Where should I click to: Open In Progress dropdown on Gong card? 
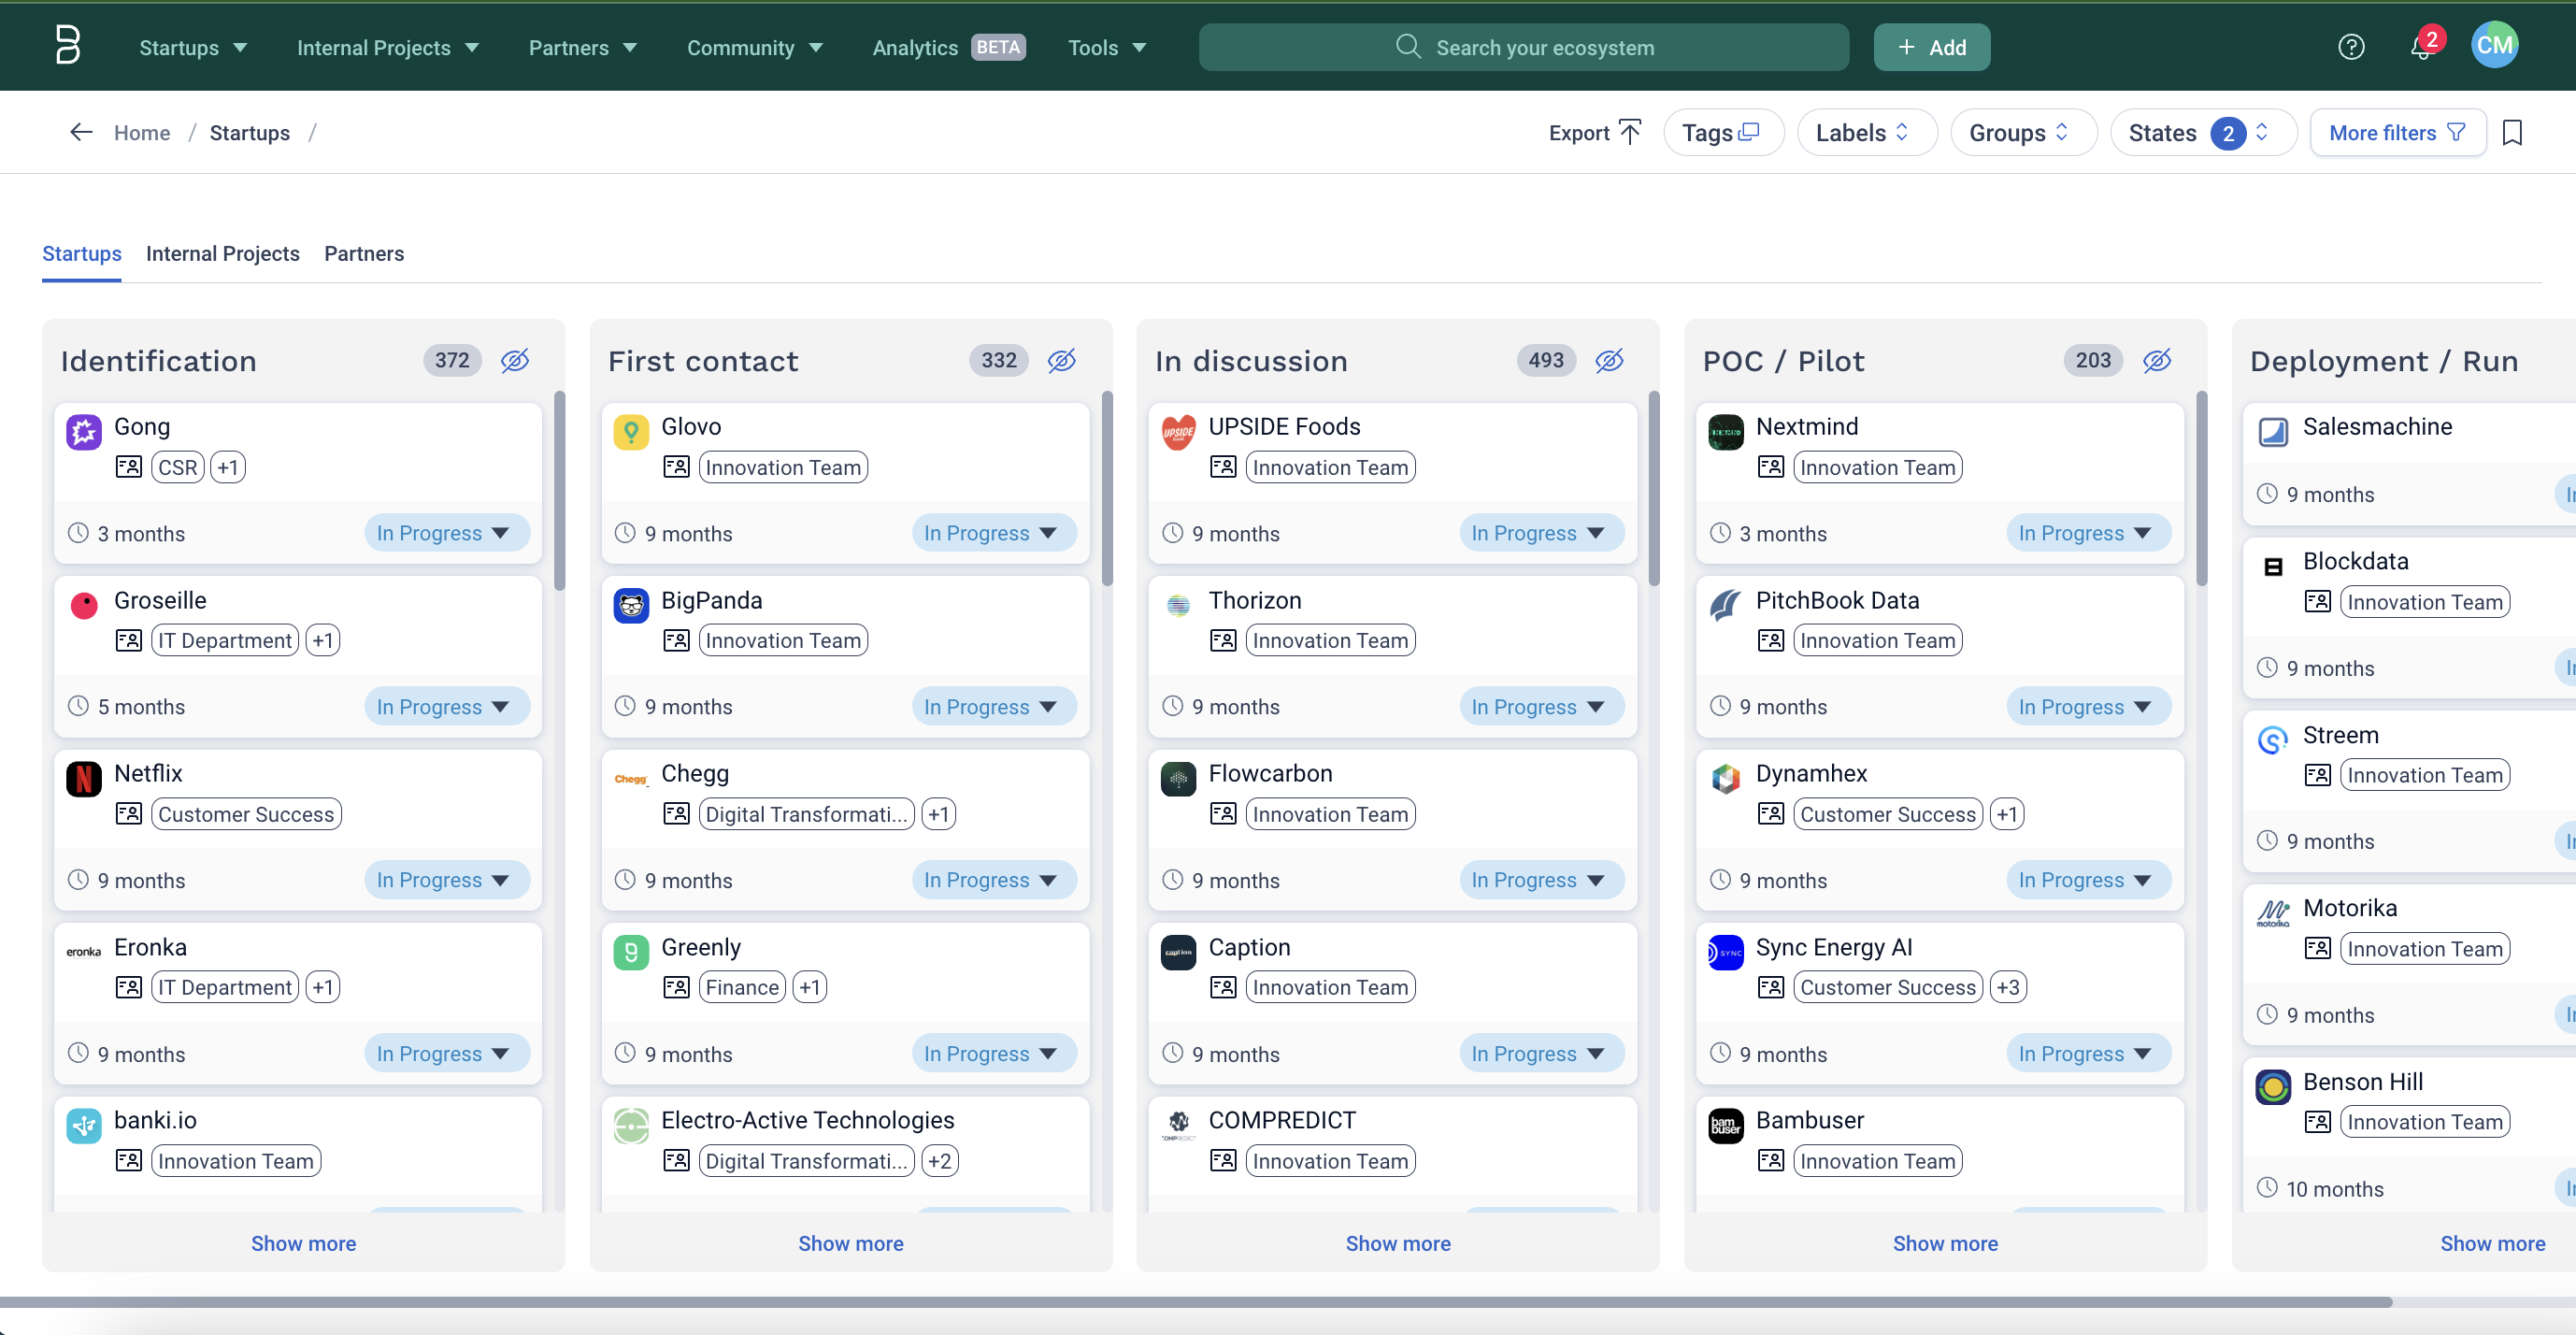click(446, 532)
